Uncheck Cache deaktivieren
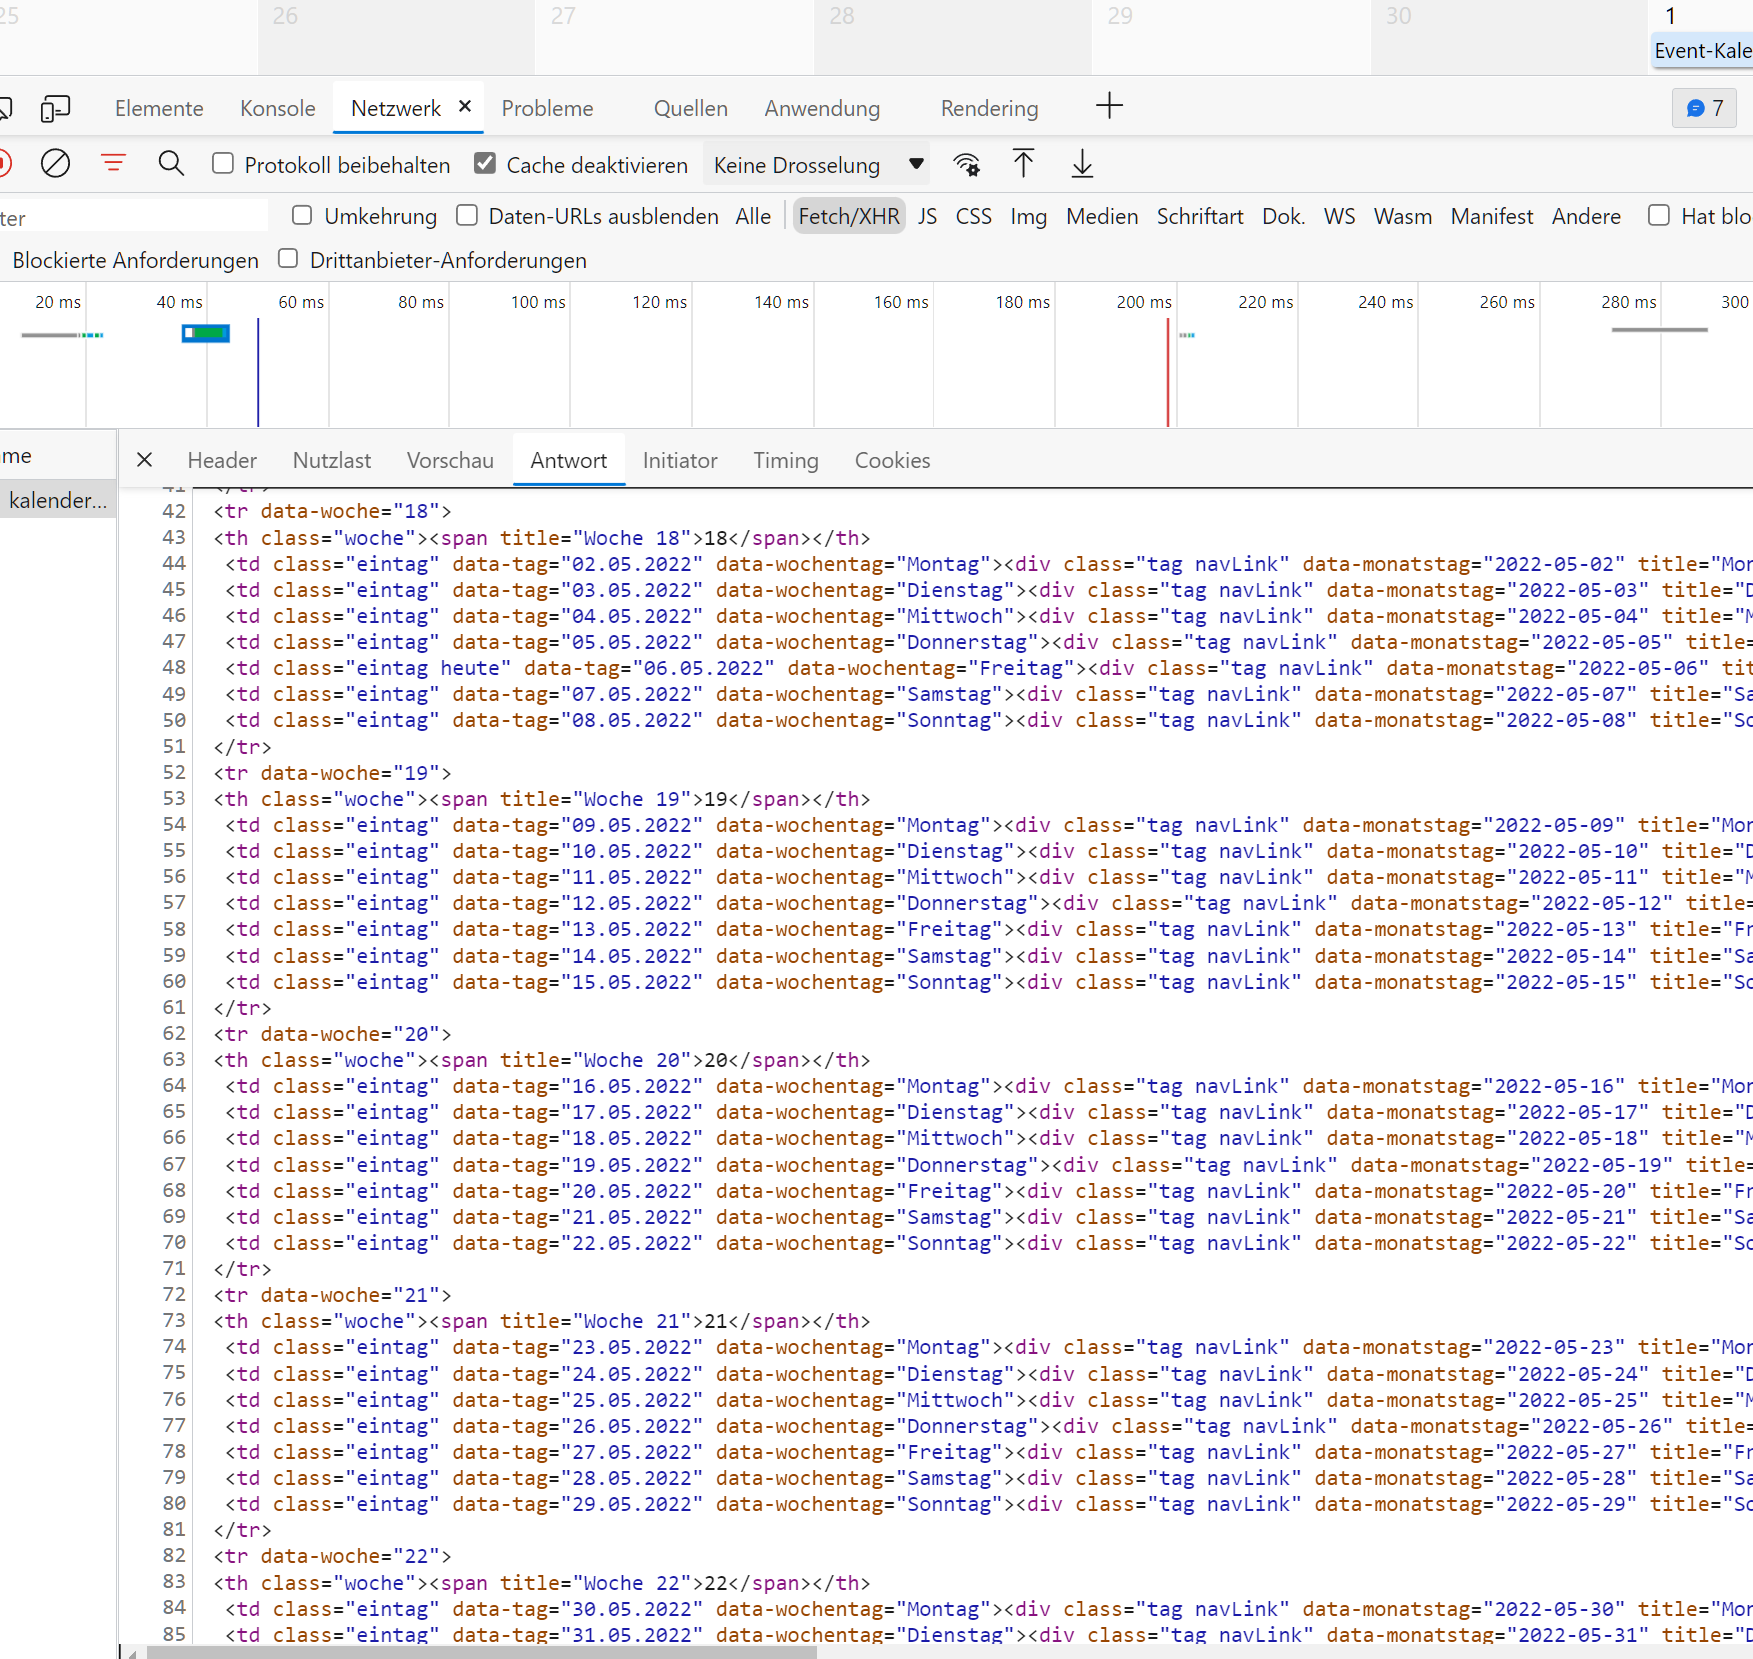1753x1659 pixels. point(485,163)
